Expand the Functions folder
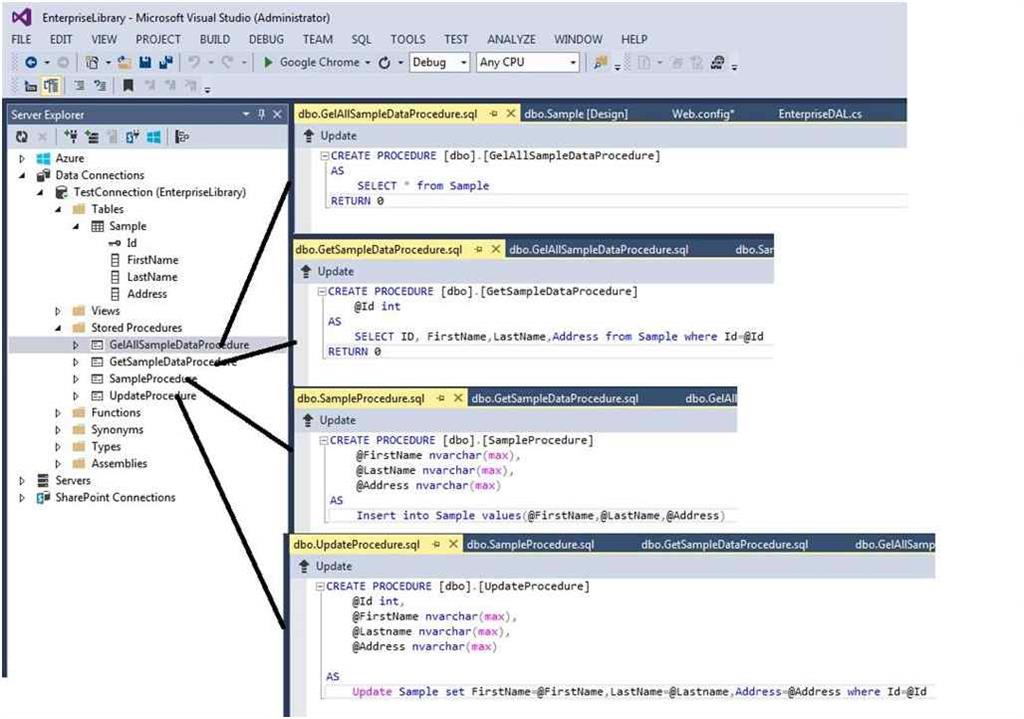 point(58,413)
